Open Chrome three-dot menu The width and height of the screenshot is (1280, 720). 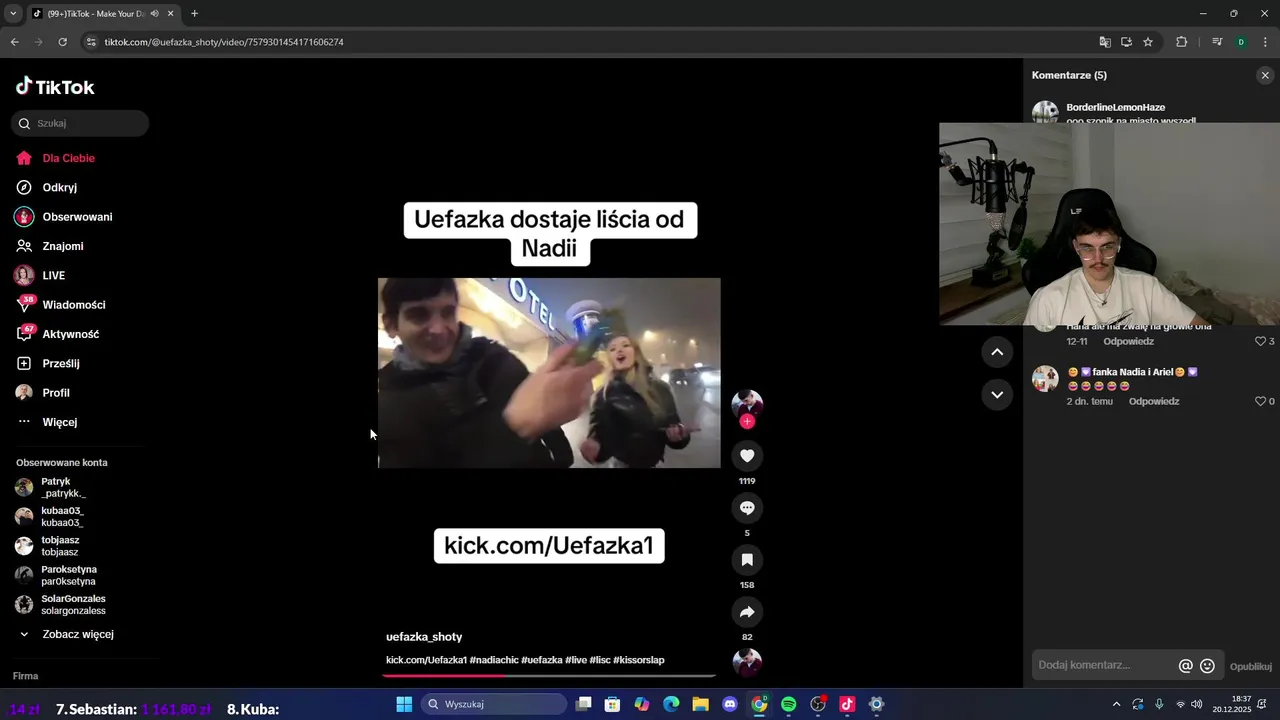1264,42
